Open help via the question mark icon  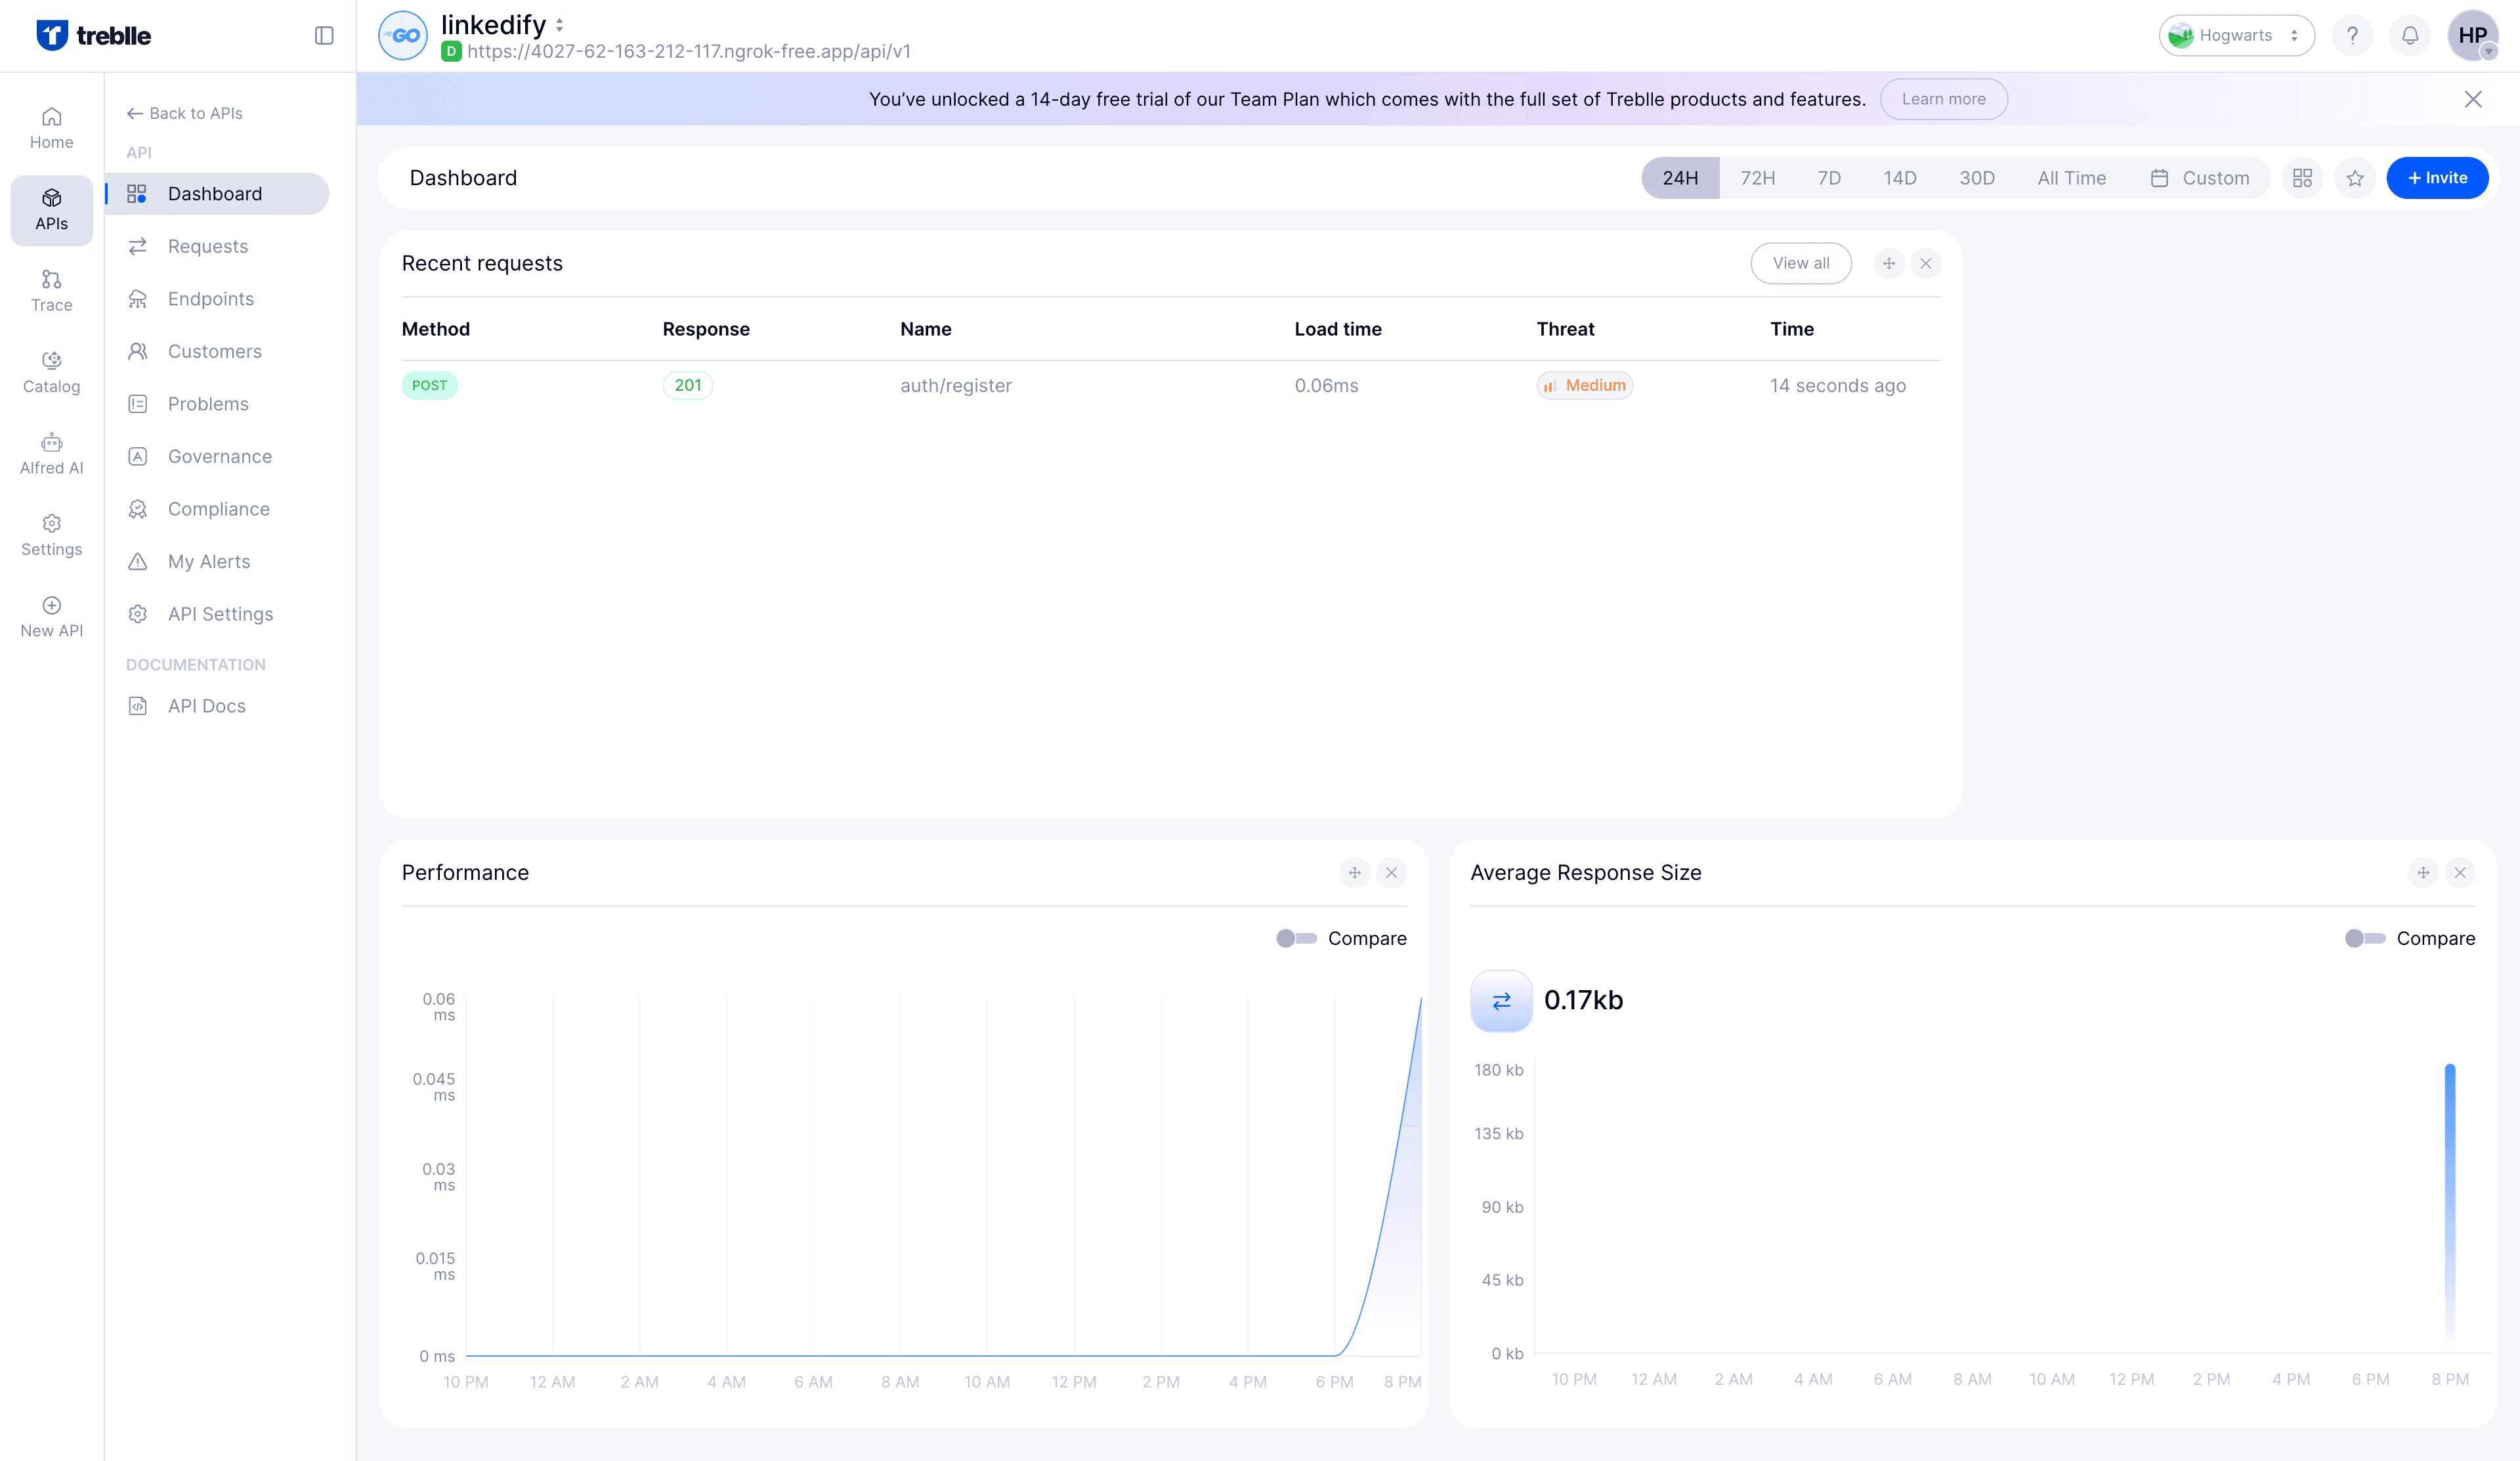2352,36
